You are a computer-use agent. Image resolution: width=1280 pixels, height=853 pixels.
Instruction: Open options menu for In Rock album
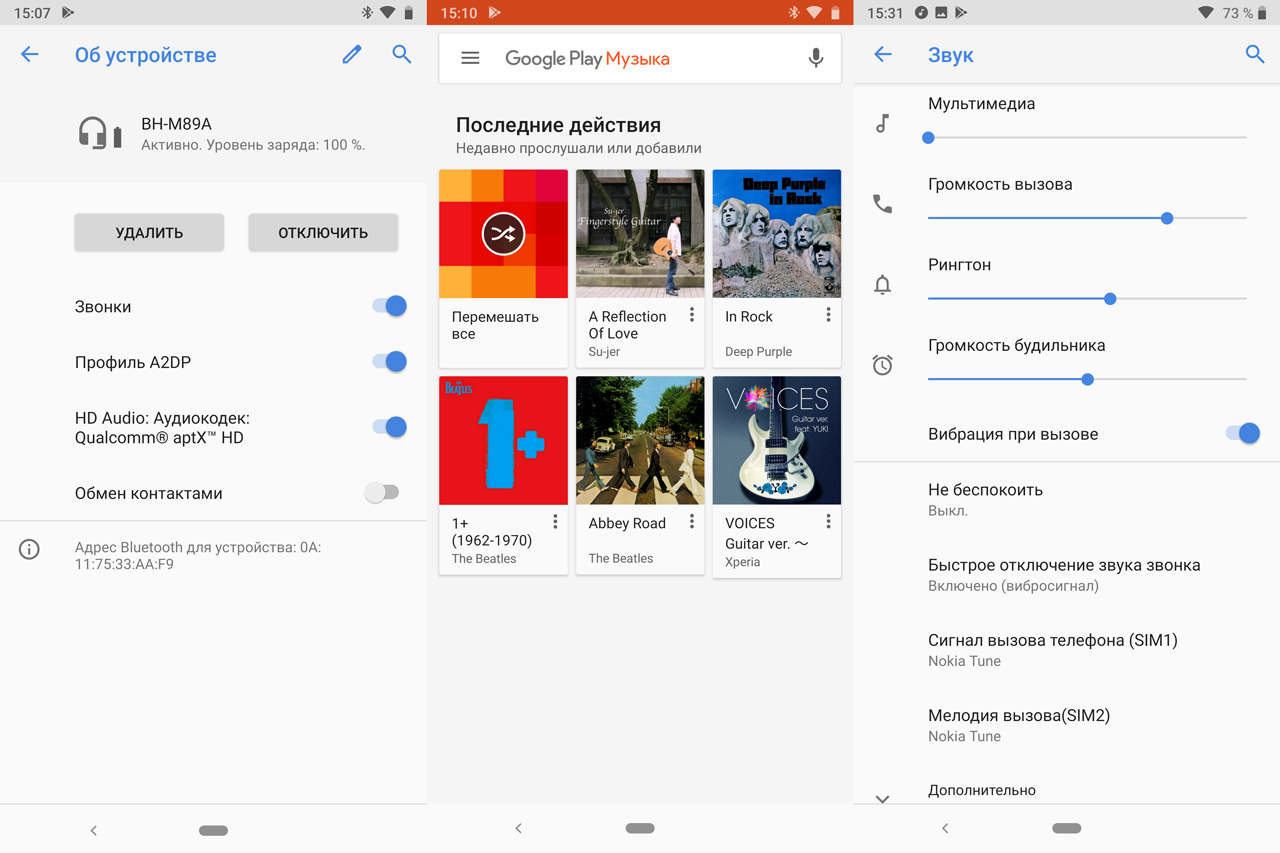828,315
